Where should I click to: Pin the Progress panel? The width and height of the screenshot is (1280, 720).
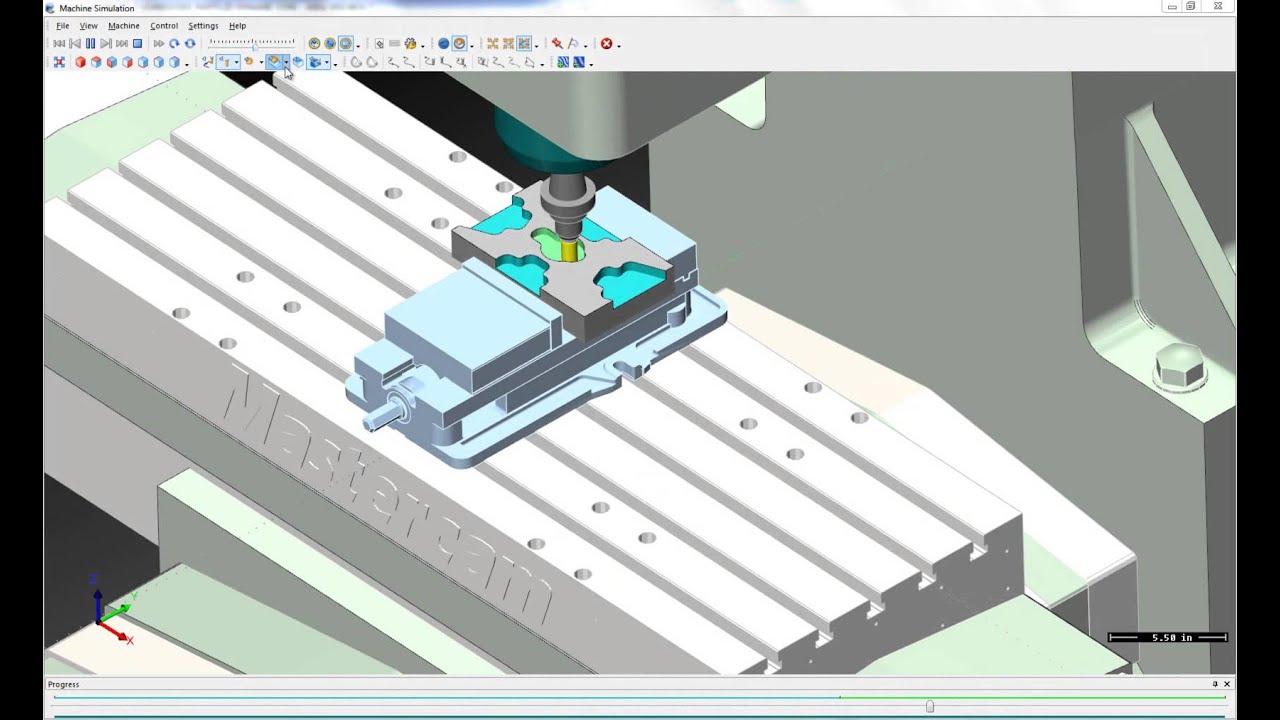point(1215,684)
